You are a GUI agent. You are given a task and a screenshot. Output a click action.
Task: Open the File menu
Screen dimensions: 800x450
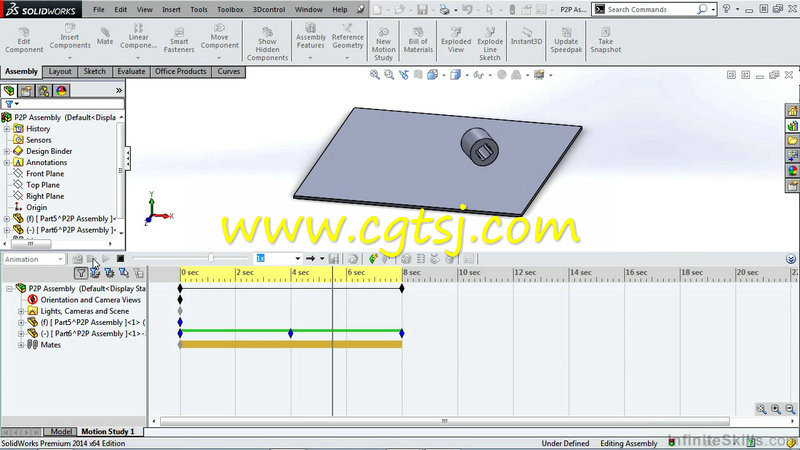pyautogui.click(x=98, y=9)
